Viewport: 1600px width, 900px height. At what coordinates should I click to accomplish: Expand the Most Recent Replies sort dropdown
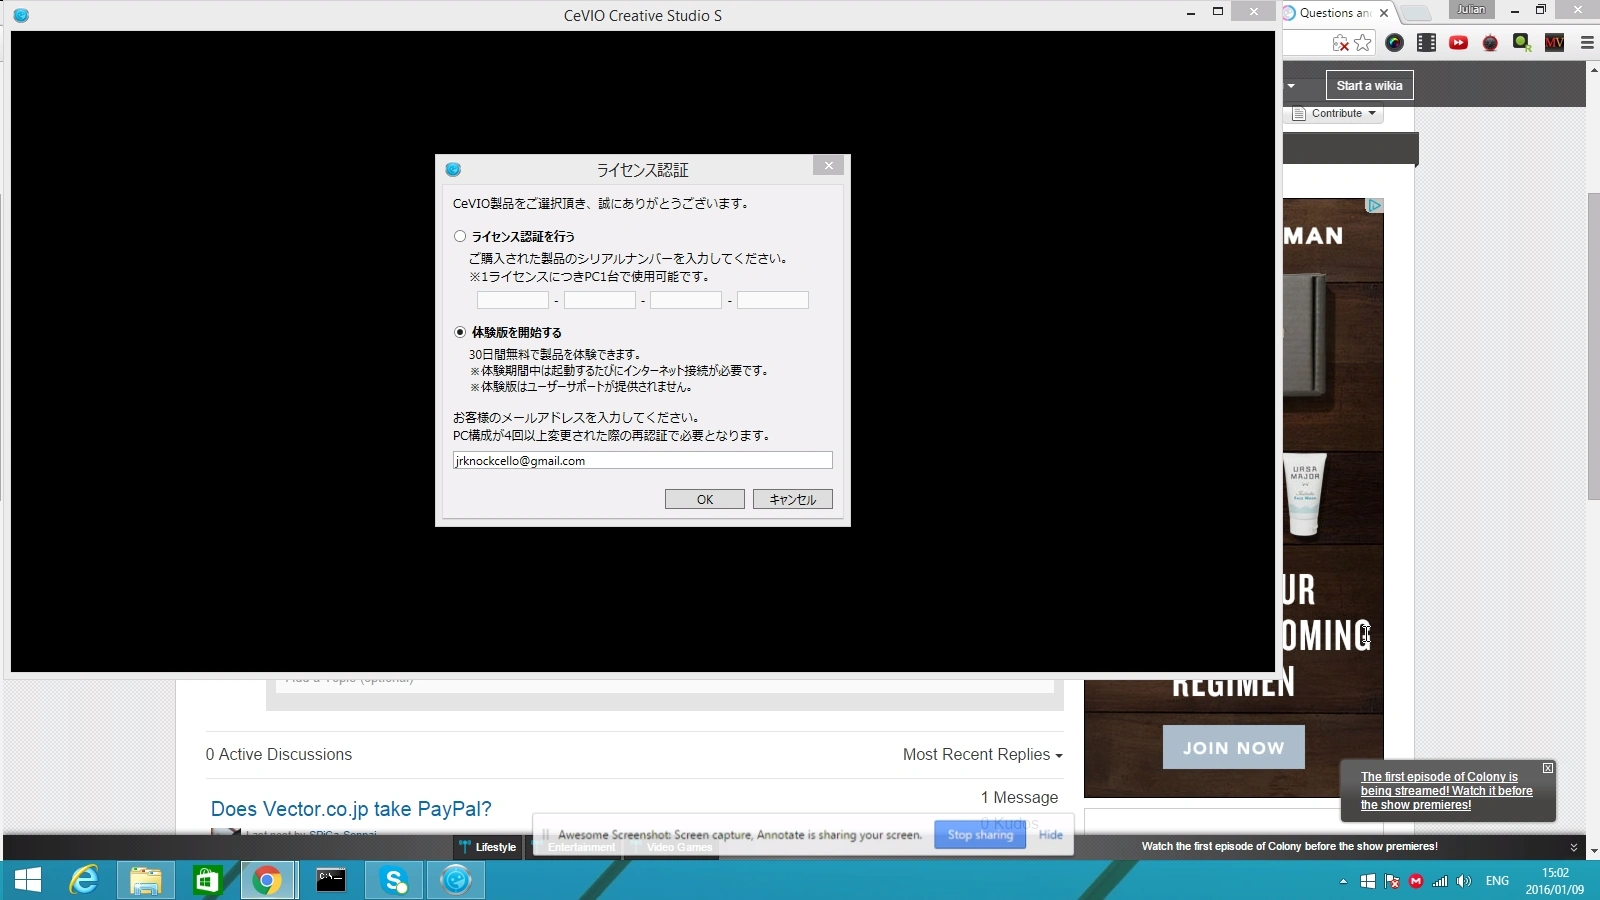(982, 755)
